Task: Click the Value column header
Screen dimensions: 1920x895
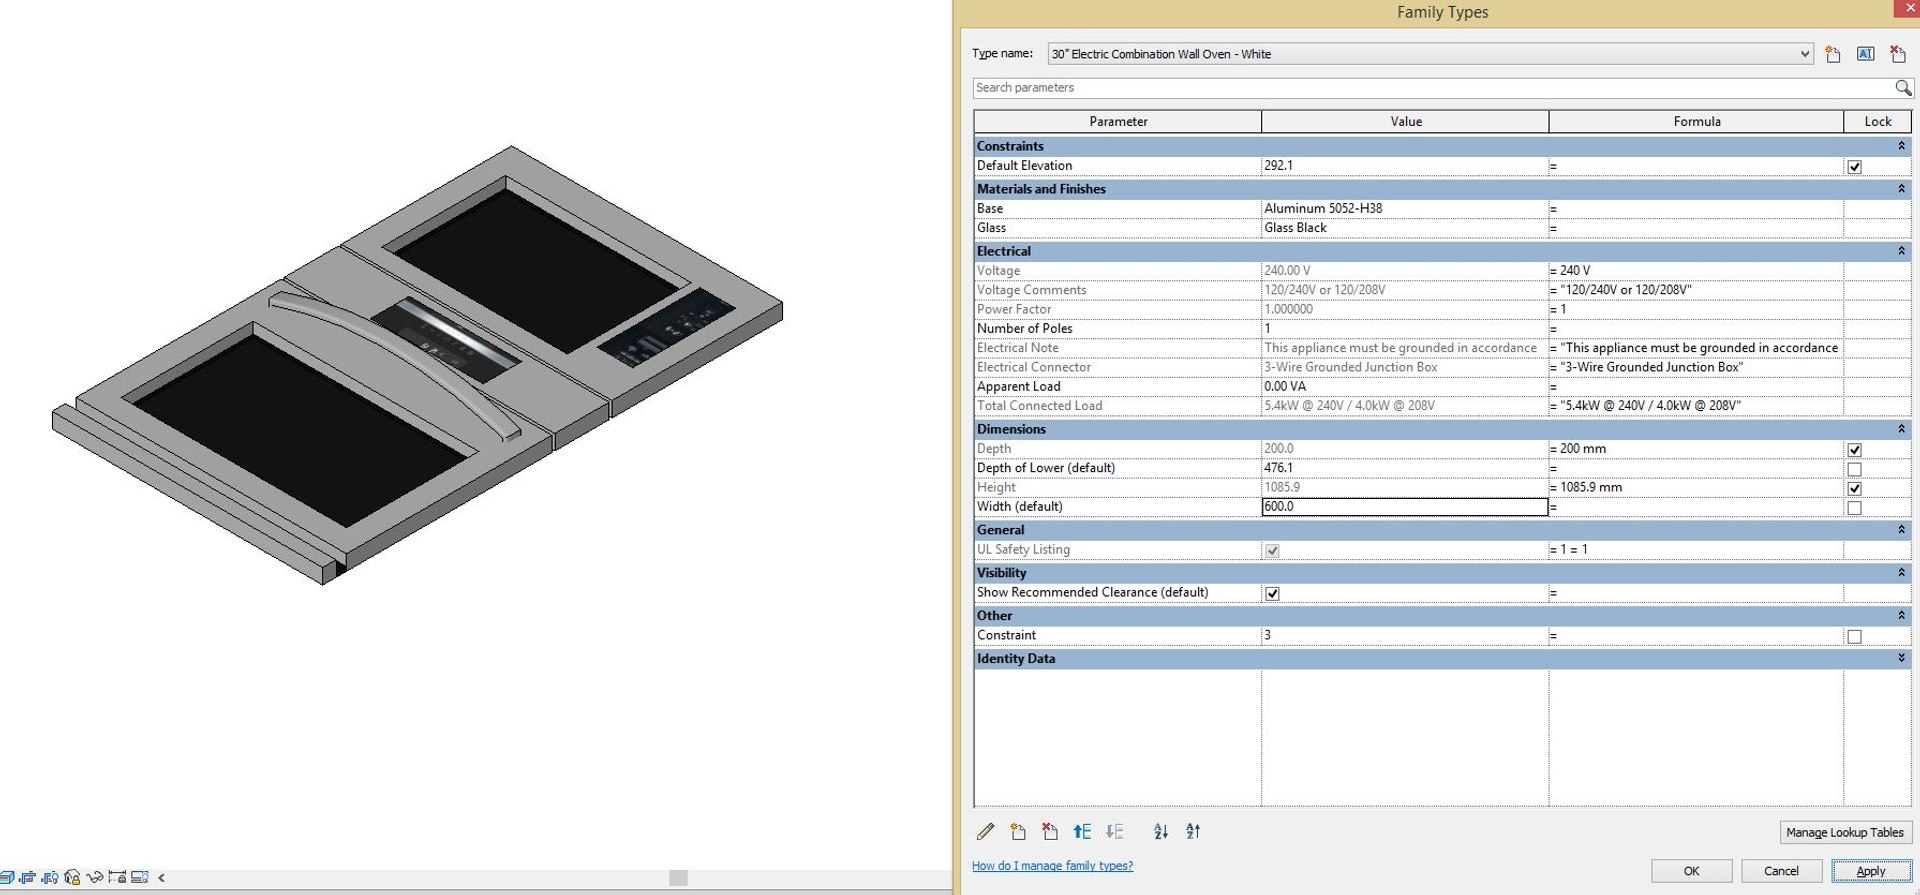Action: 1405,122
